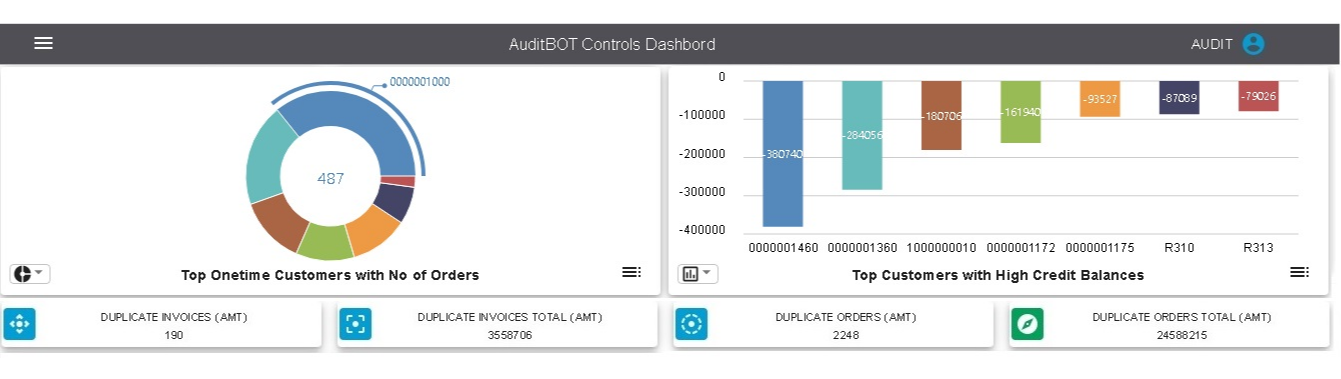Click the teal bar showing -284056
Image resolution: width=1341 pixels, height=379 pixels.
(x=862, y=135)
